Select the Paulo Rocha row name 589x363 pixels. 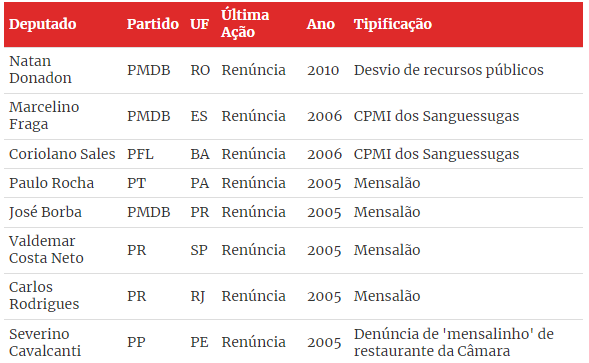[51, 183]
